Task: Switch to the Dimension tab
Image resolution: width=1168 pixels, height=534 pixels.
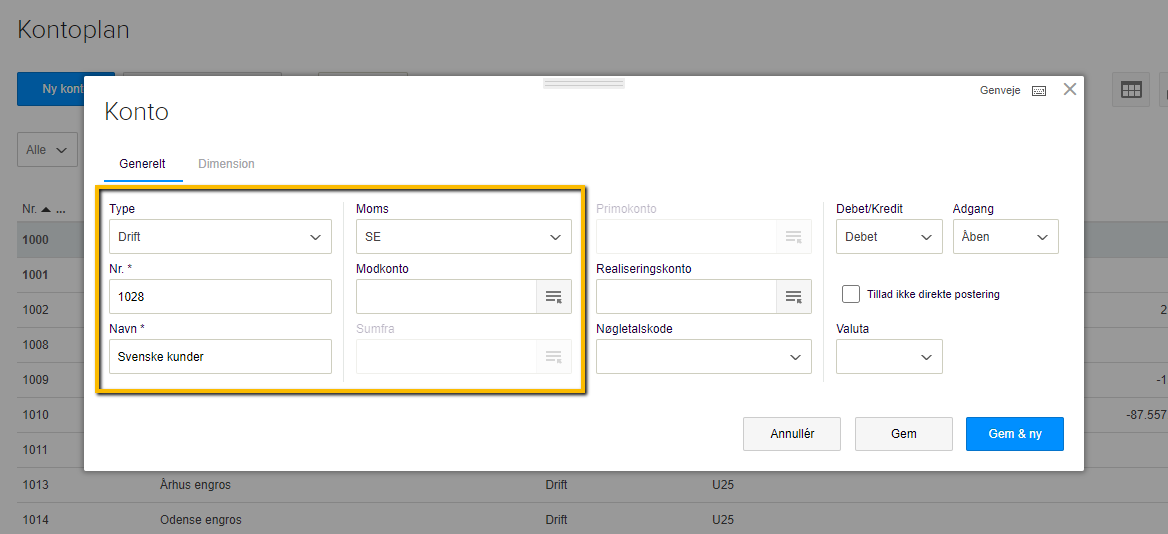Action: click(226, 164)
